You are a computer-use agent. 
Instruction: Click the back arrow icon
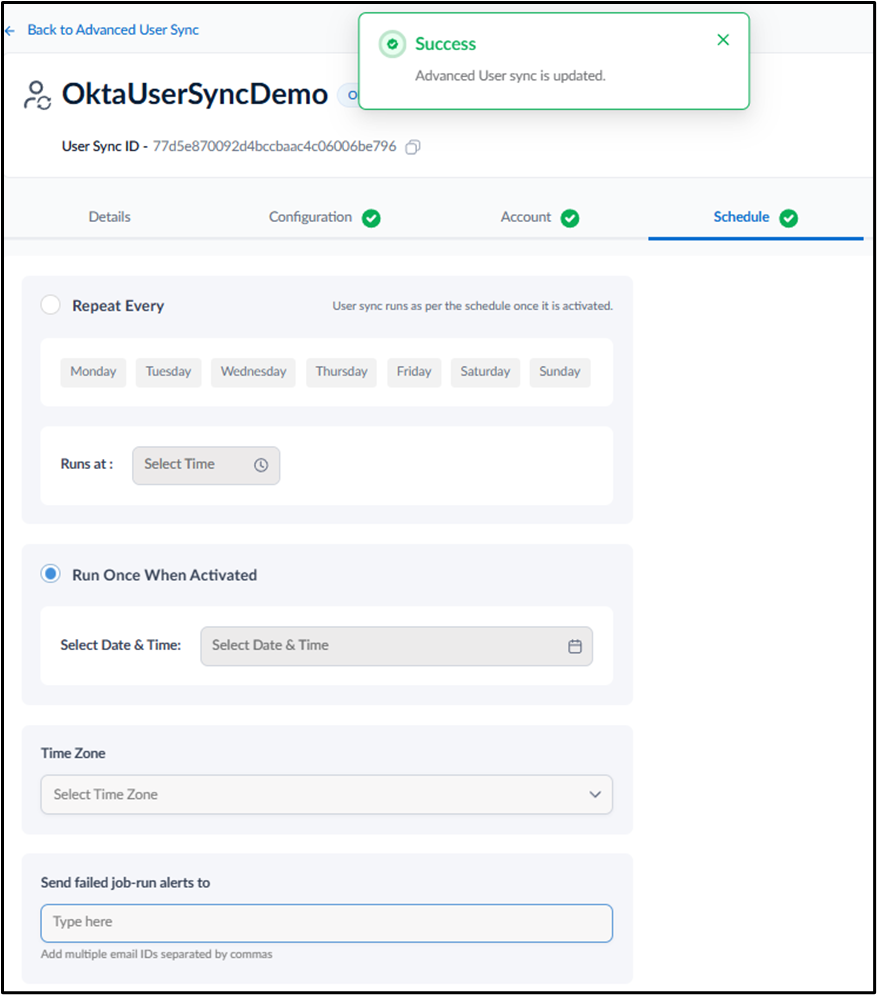pyautogui.click(x=10, y=30)
